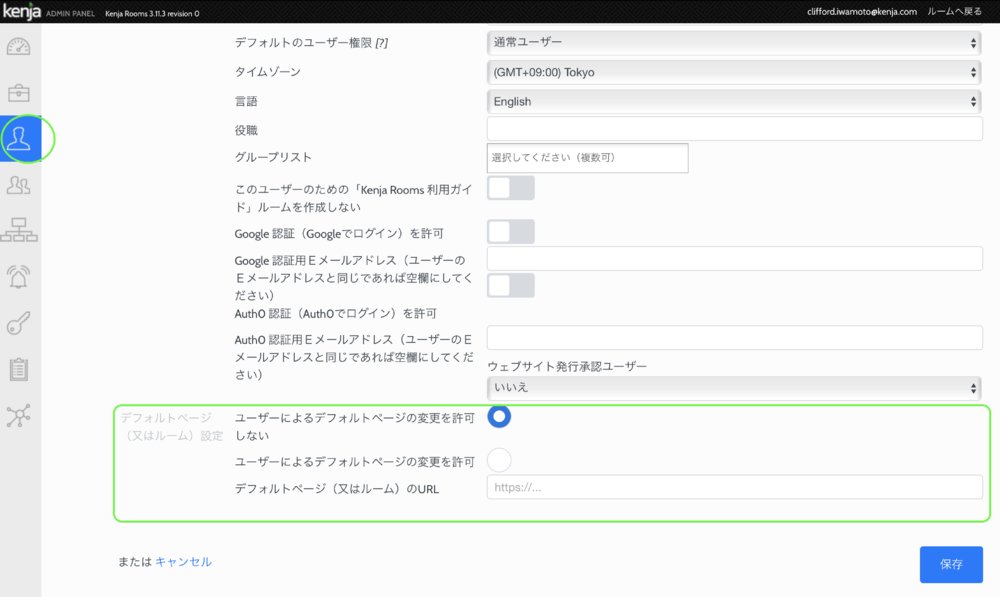Open the グループリスト multi-select field
Image resolution: width=1000 pixels, height=597 pixels.
pyautogui.click(x=587, y=158)
